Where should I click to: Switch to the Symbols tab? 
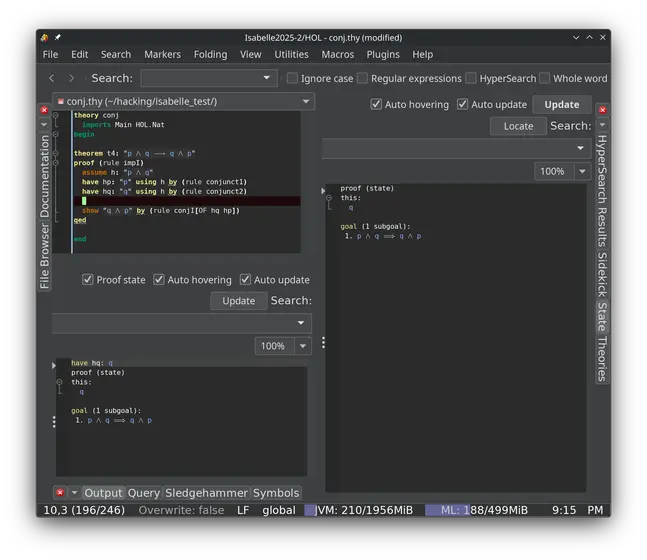(x=276, y=493)
